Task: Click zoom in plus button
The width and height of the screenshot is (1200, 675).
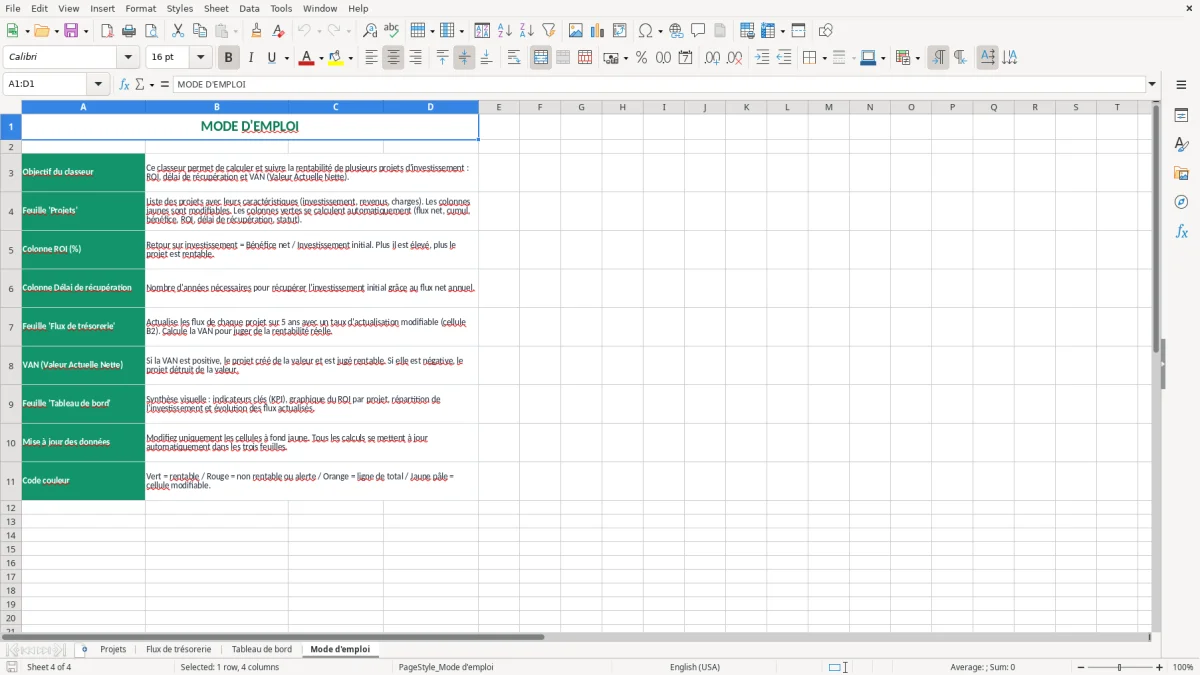Action: pos(1160,667)
